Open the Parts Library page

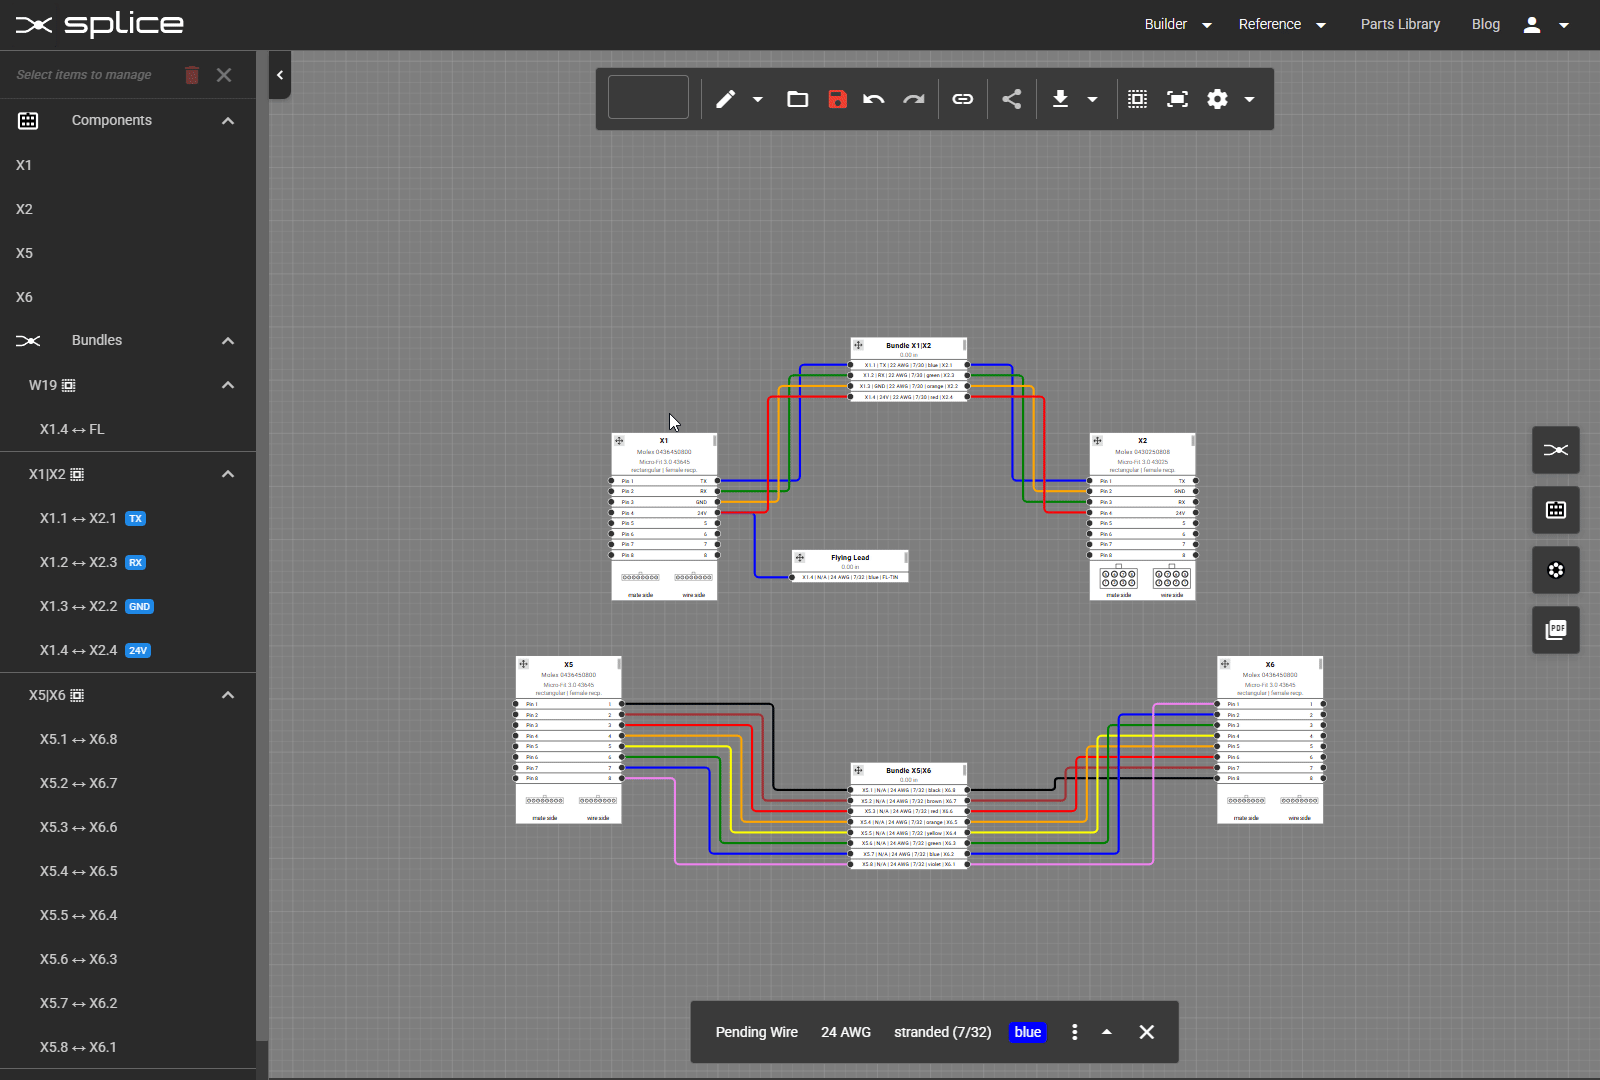(x=1400, y=24)
